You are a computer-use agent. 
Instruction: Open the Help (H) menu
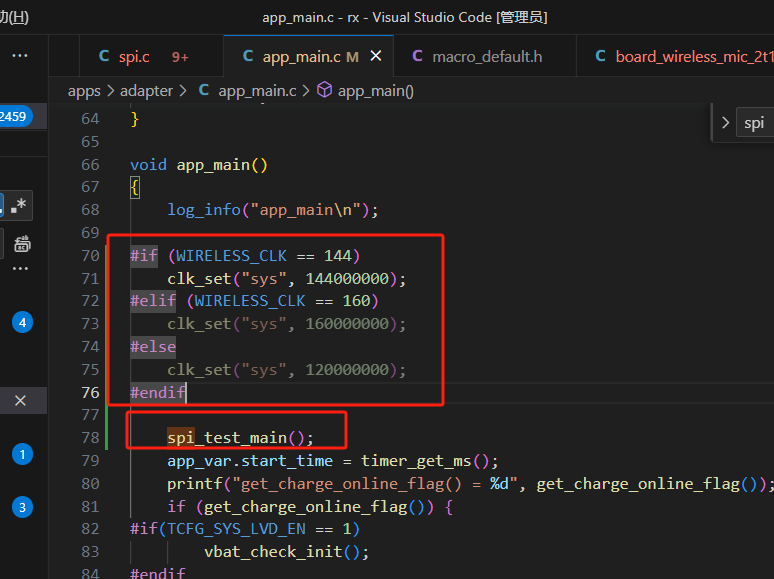tap(14, 17)
